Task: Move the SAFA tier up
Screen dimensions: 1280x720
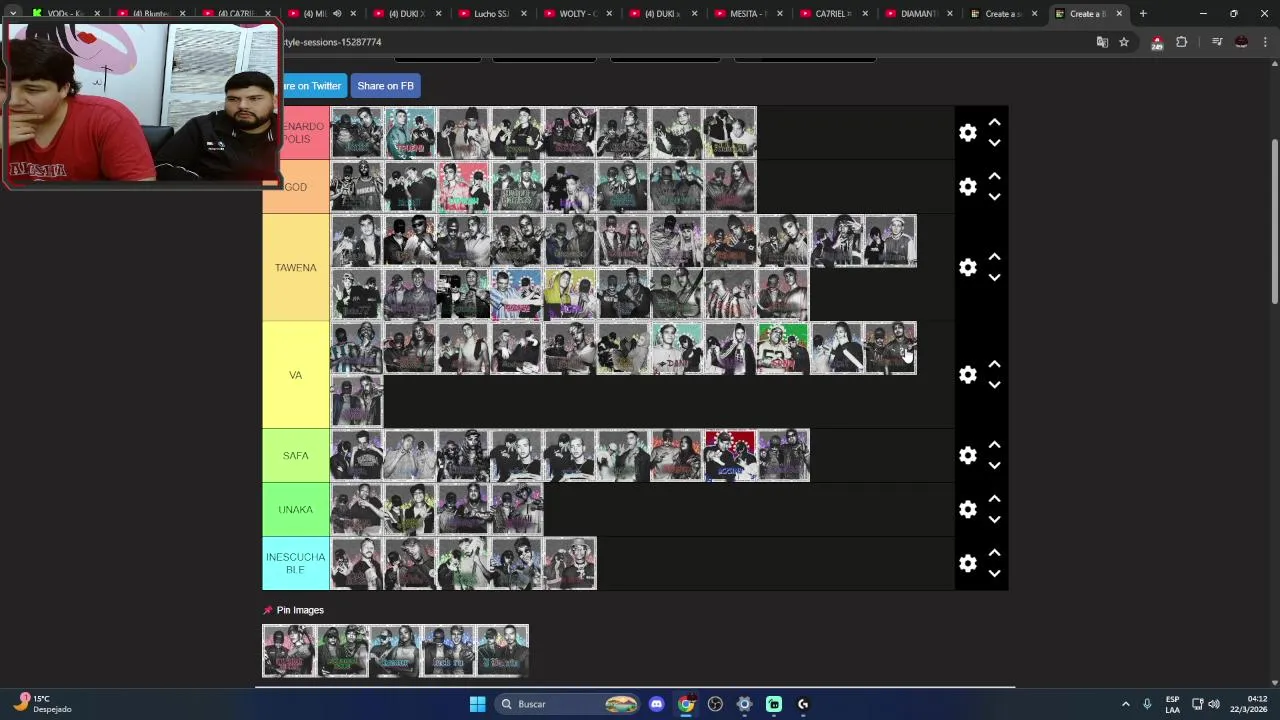Action: (994, 444)
